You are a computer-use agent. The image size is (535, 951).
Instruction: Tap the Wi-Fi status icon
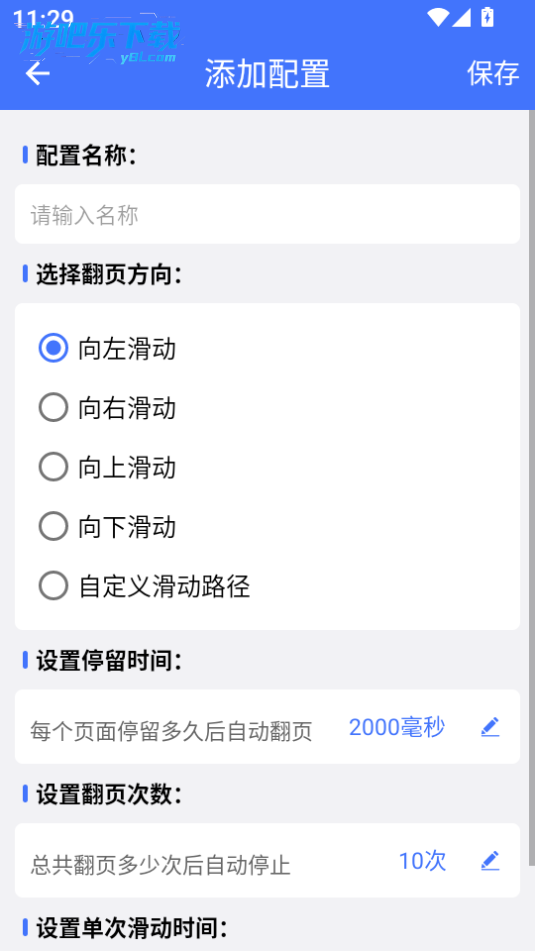point(437,17)
